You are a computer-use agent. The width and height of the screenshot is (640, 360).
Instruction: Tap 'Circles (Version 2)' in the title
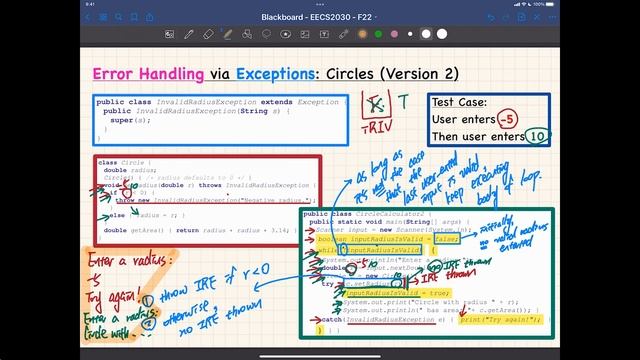(x=392, y=74)
